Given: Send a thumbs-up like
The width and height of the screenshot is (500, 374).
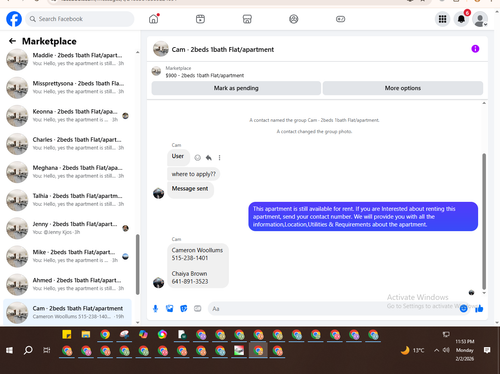Looking at the screenshot, I should (479, 309).
